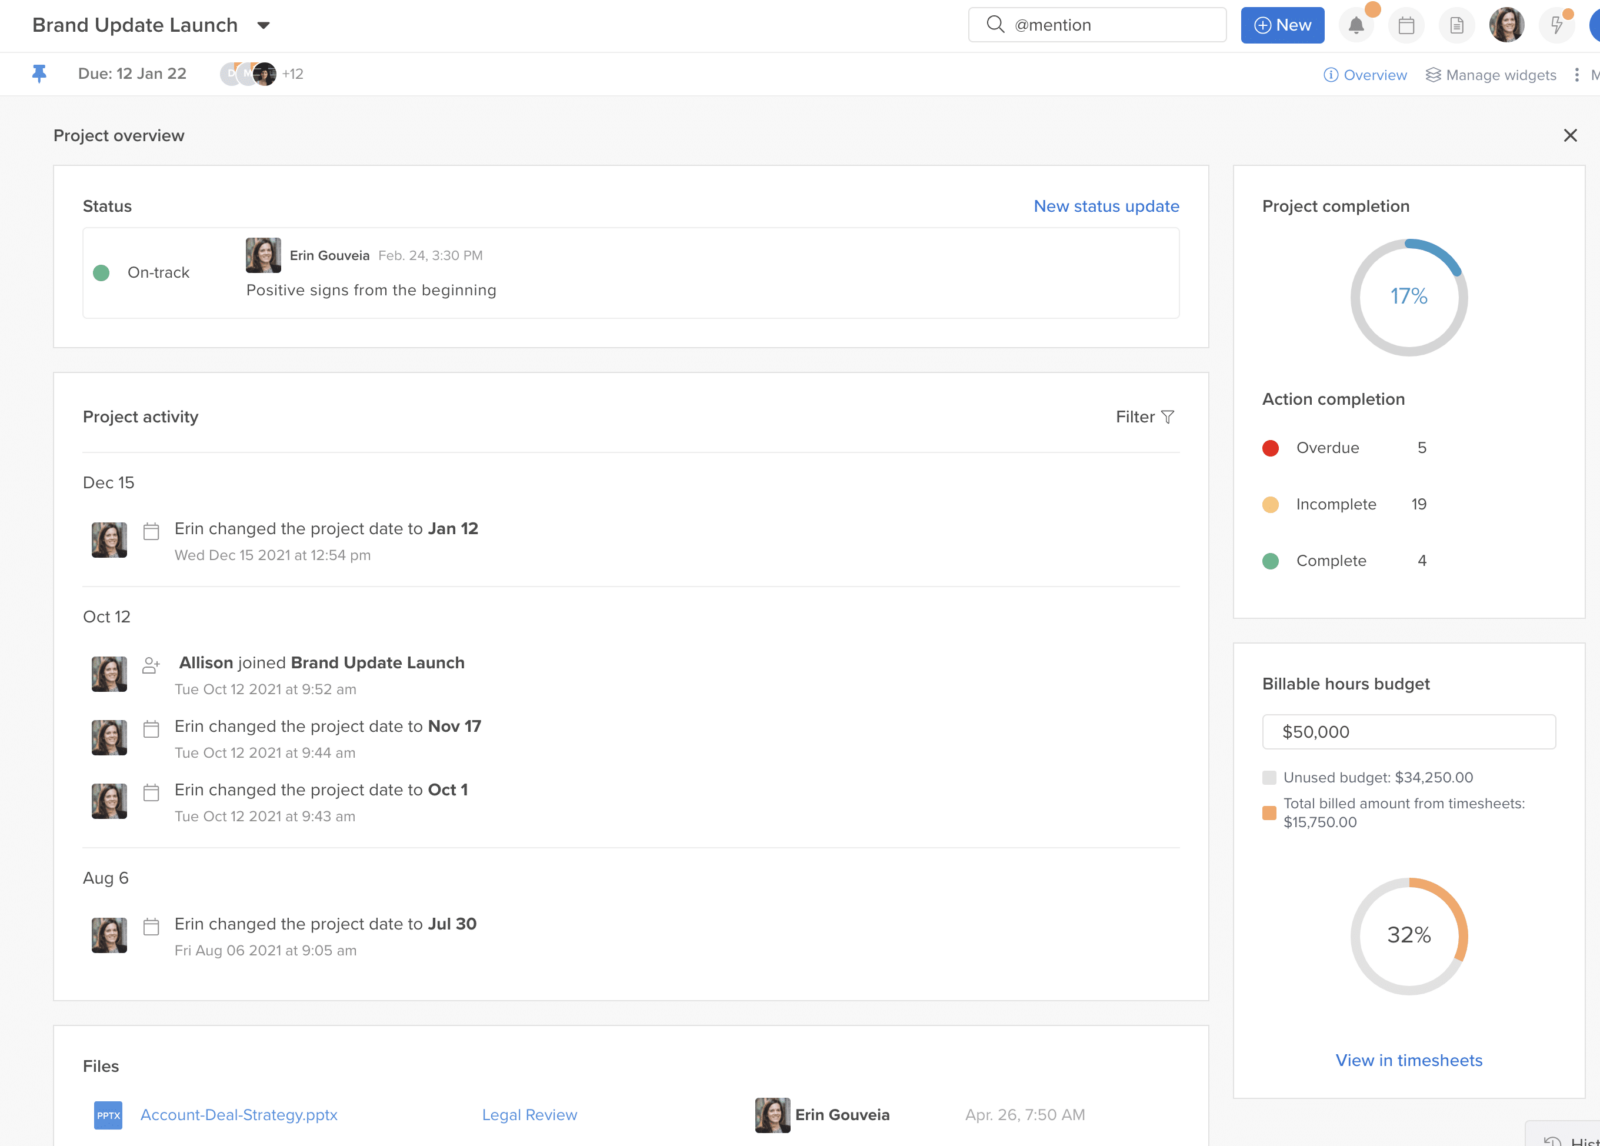The image size is (1600, 1146).
Task: Click the 32% billable budget donut chart
Action: [1409, 935]
